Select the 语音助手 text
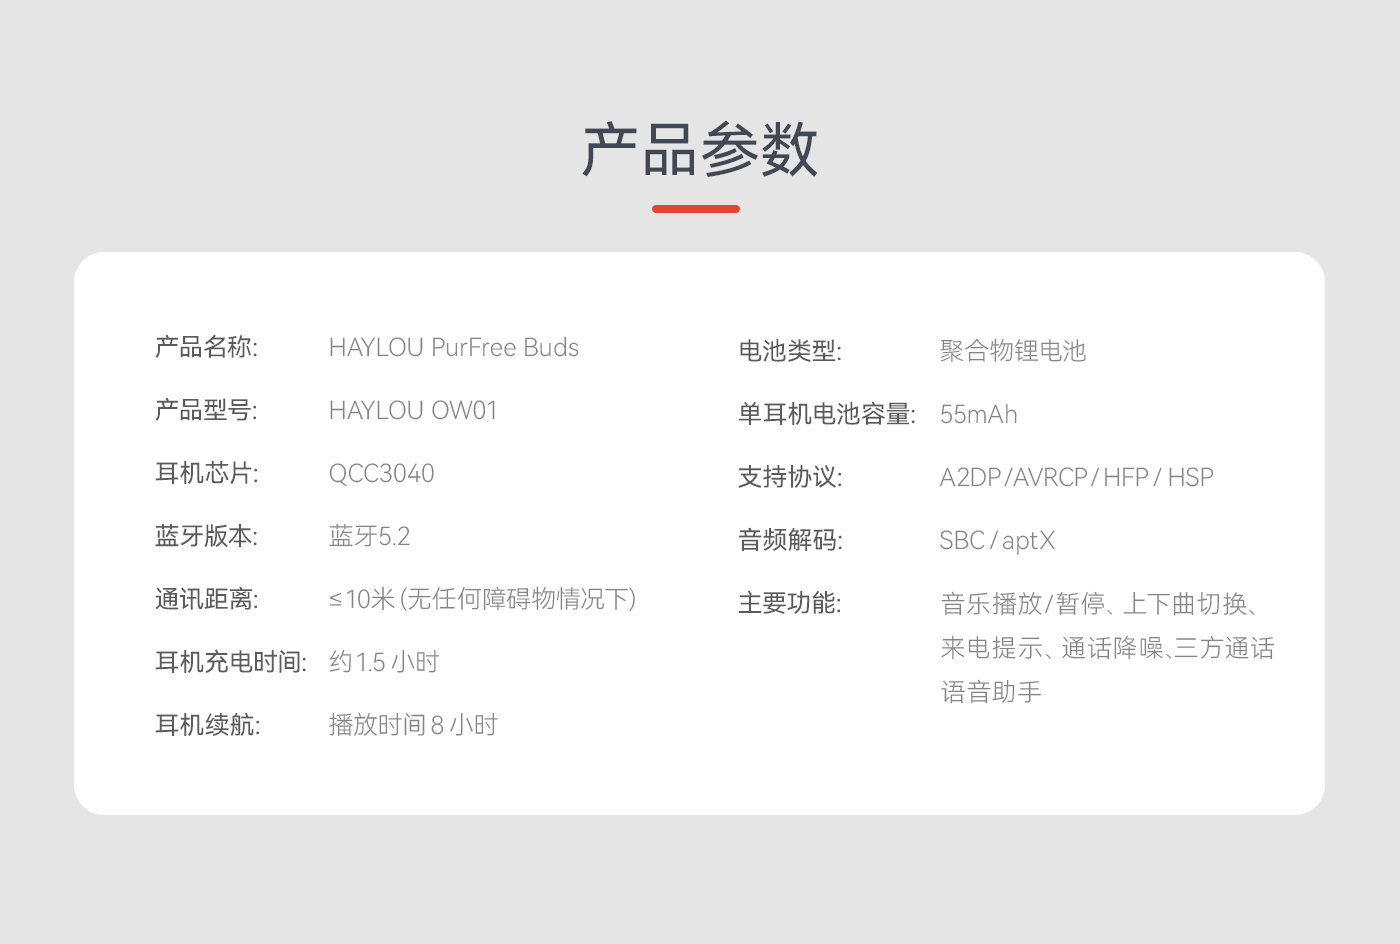The width and height of the screenshot is (1400, 944). click(x=991, y=692)
